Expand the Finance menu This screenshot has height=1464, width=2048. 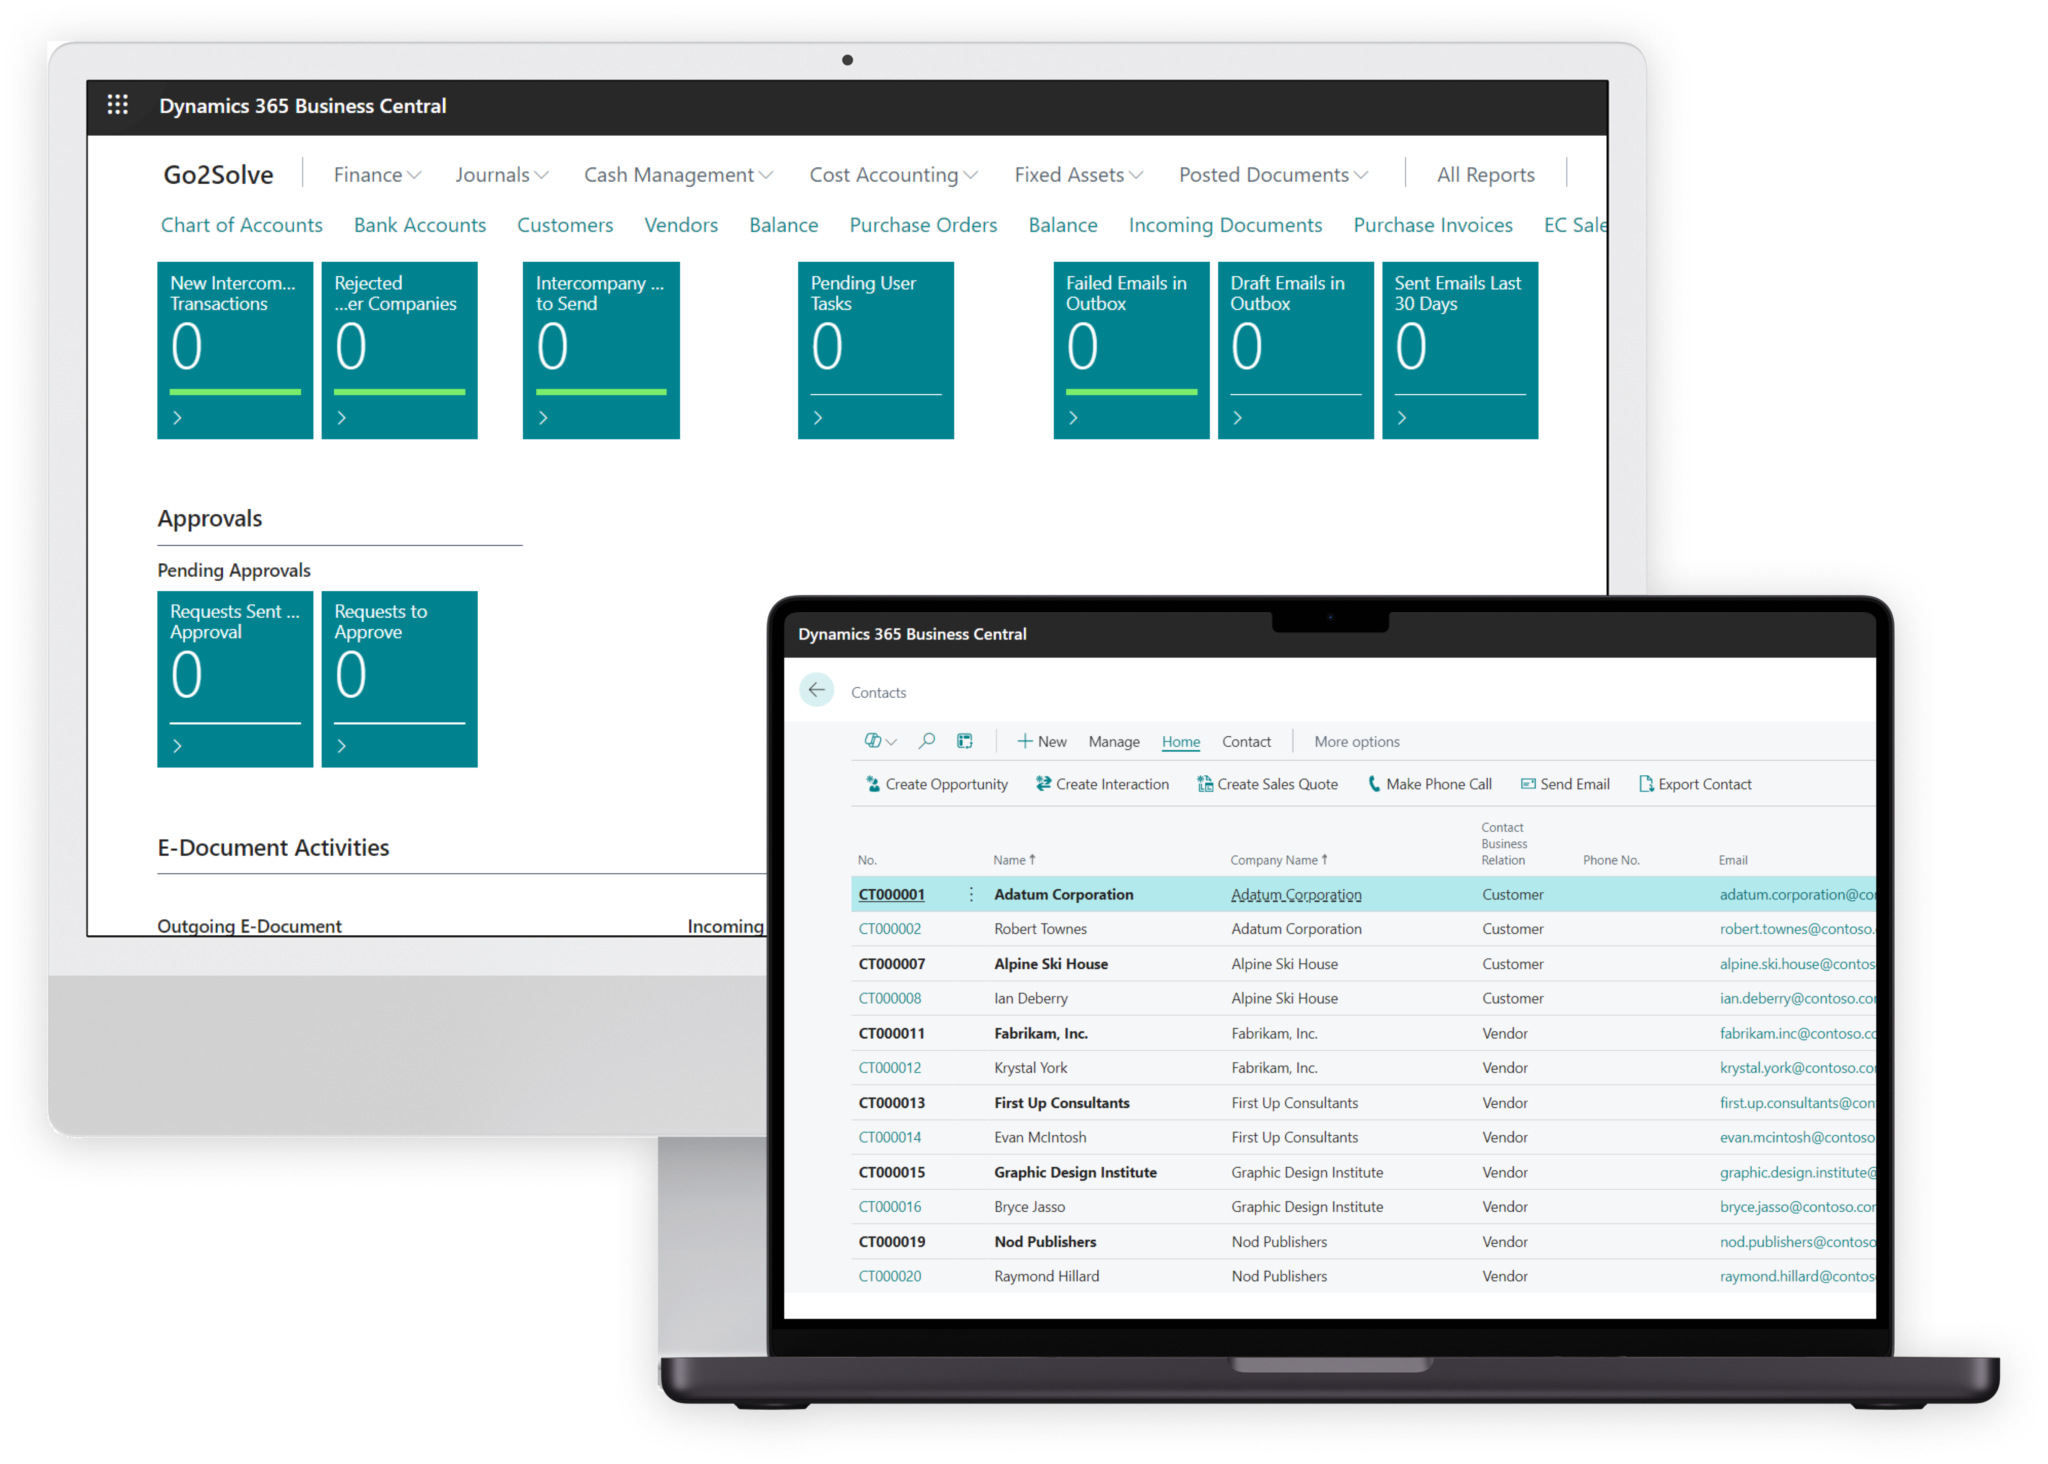pos(377,175)
